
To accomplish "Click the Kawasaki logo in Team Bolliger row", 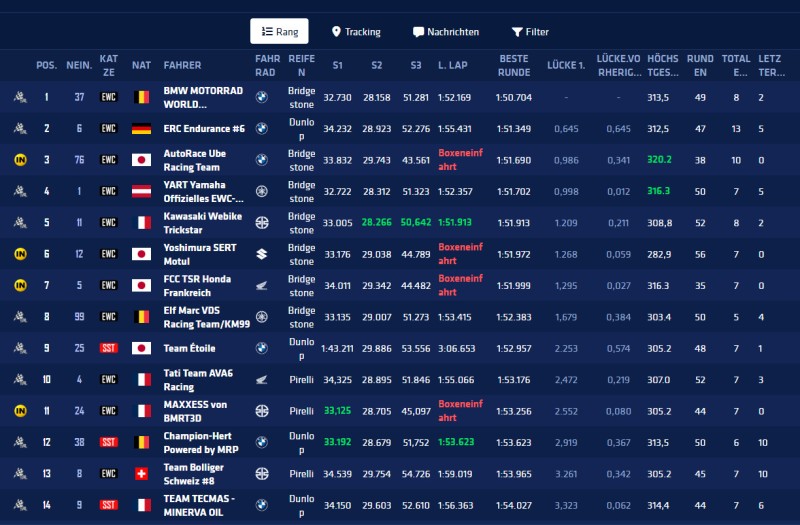I will click(x=262, y=473).
